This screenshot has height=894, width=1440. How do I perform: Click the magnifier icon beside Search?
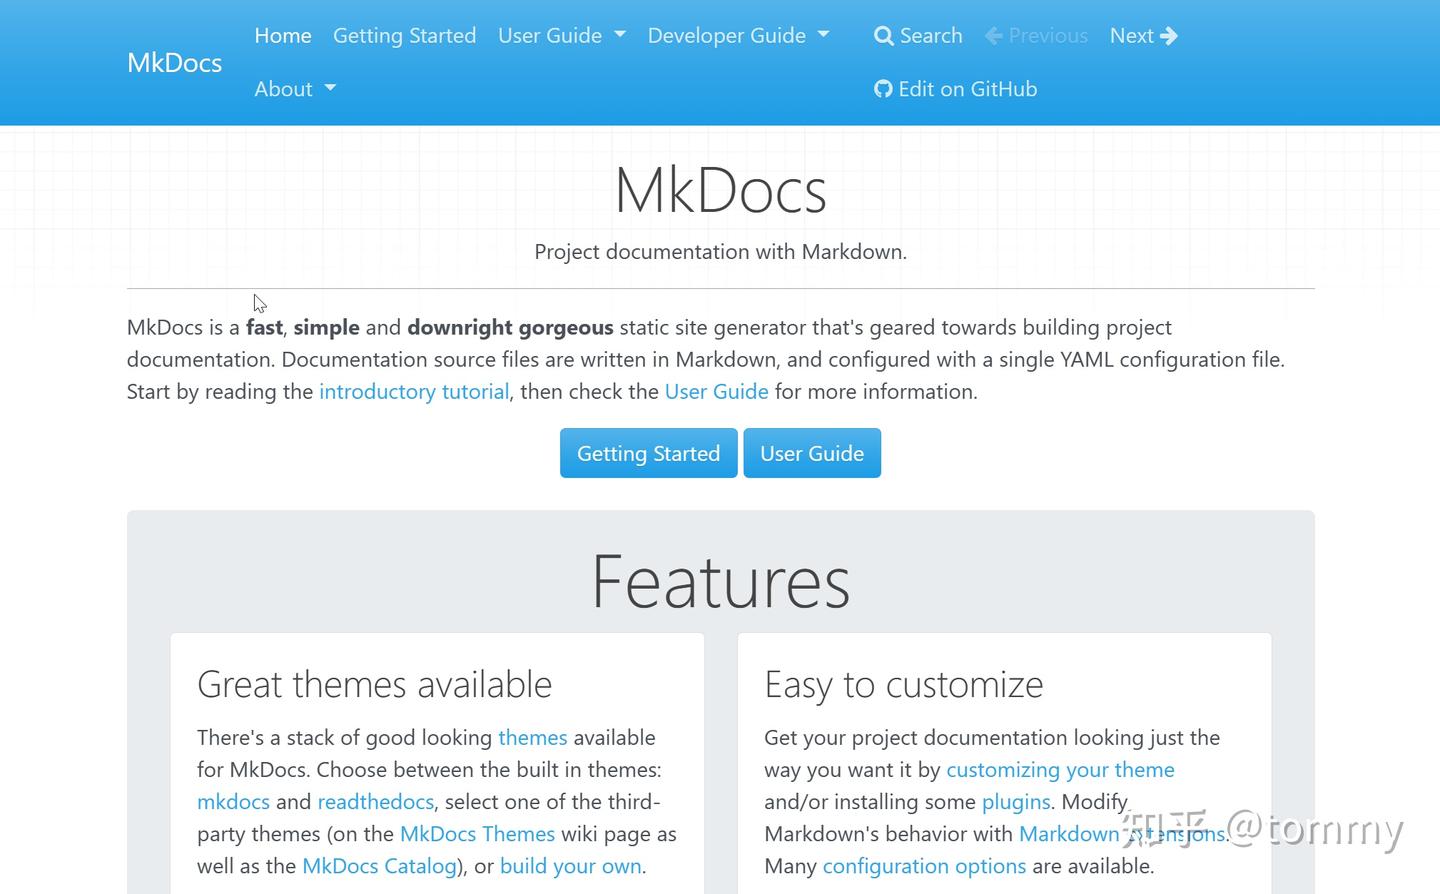coord(883,36)
